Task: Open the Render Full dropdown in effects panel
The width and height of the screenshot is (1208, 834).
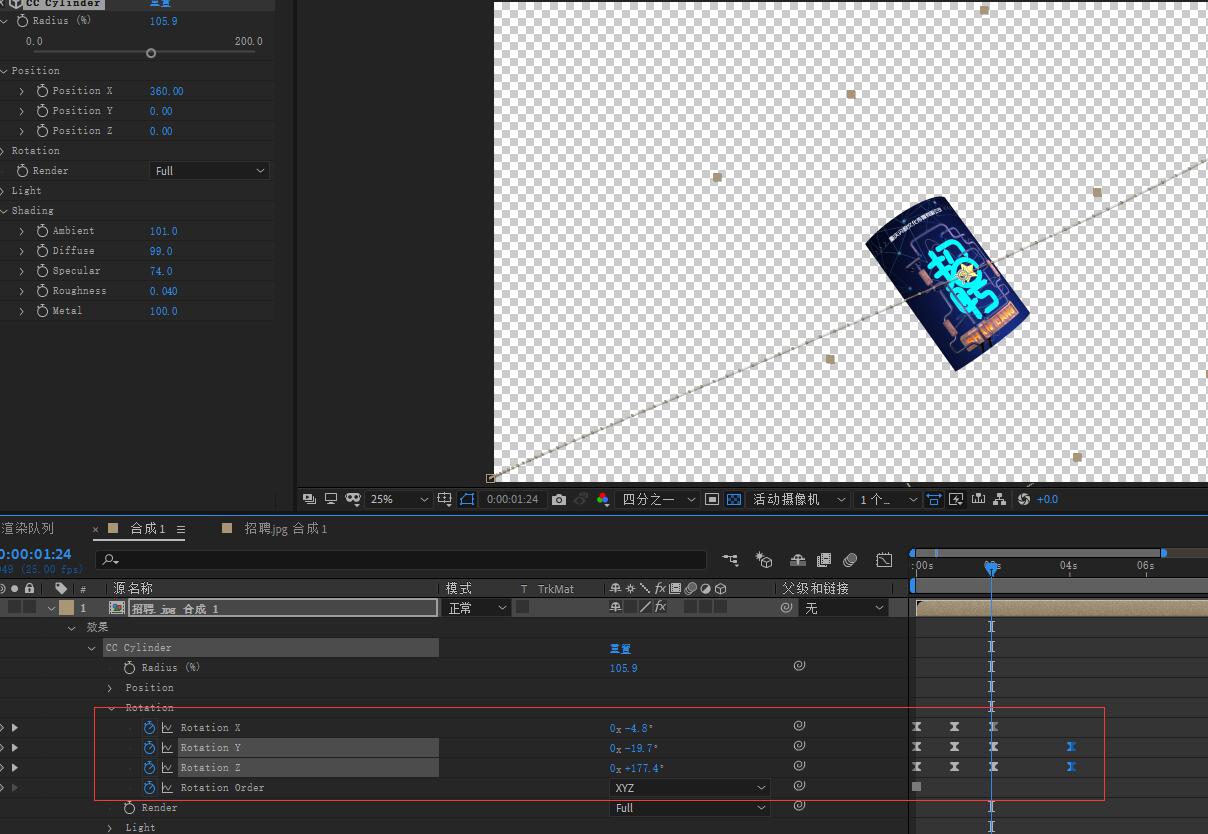Action: coord(210,171)
